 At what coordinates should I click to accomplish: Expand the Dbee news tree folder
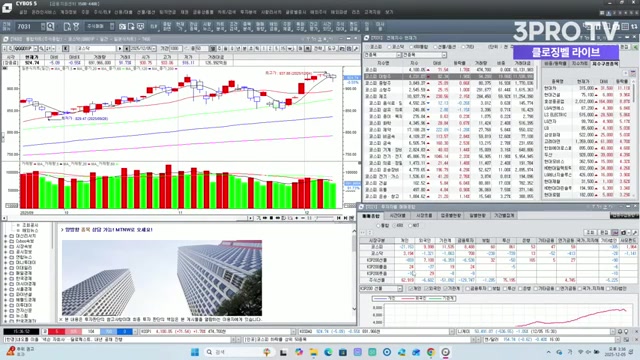[6, 241]
